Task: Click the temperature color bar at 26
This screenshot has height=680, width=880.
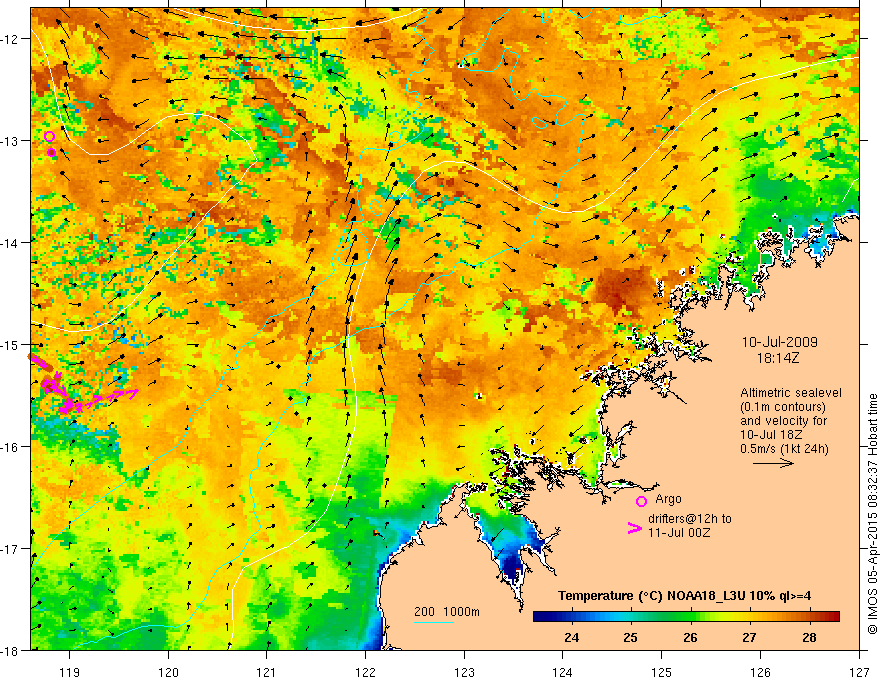Action: tap(690, 617)
